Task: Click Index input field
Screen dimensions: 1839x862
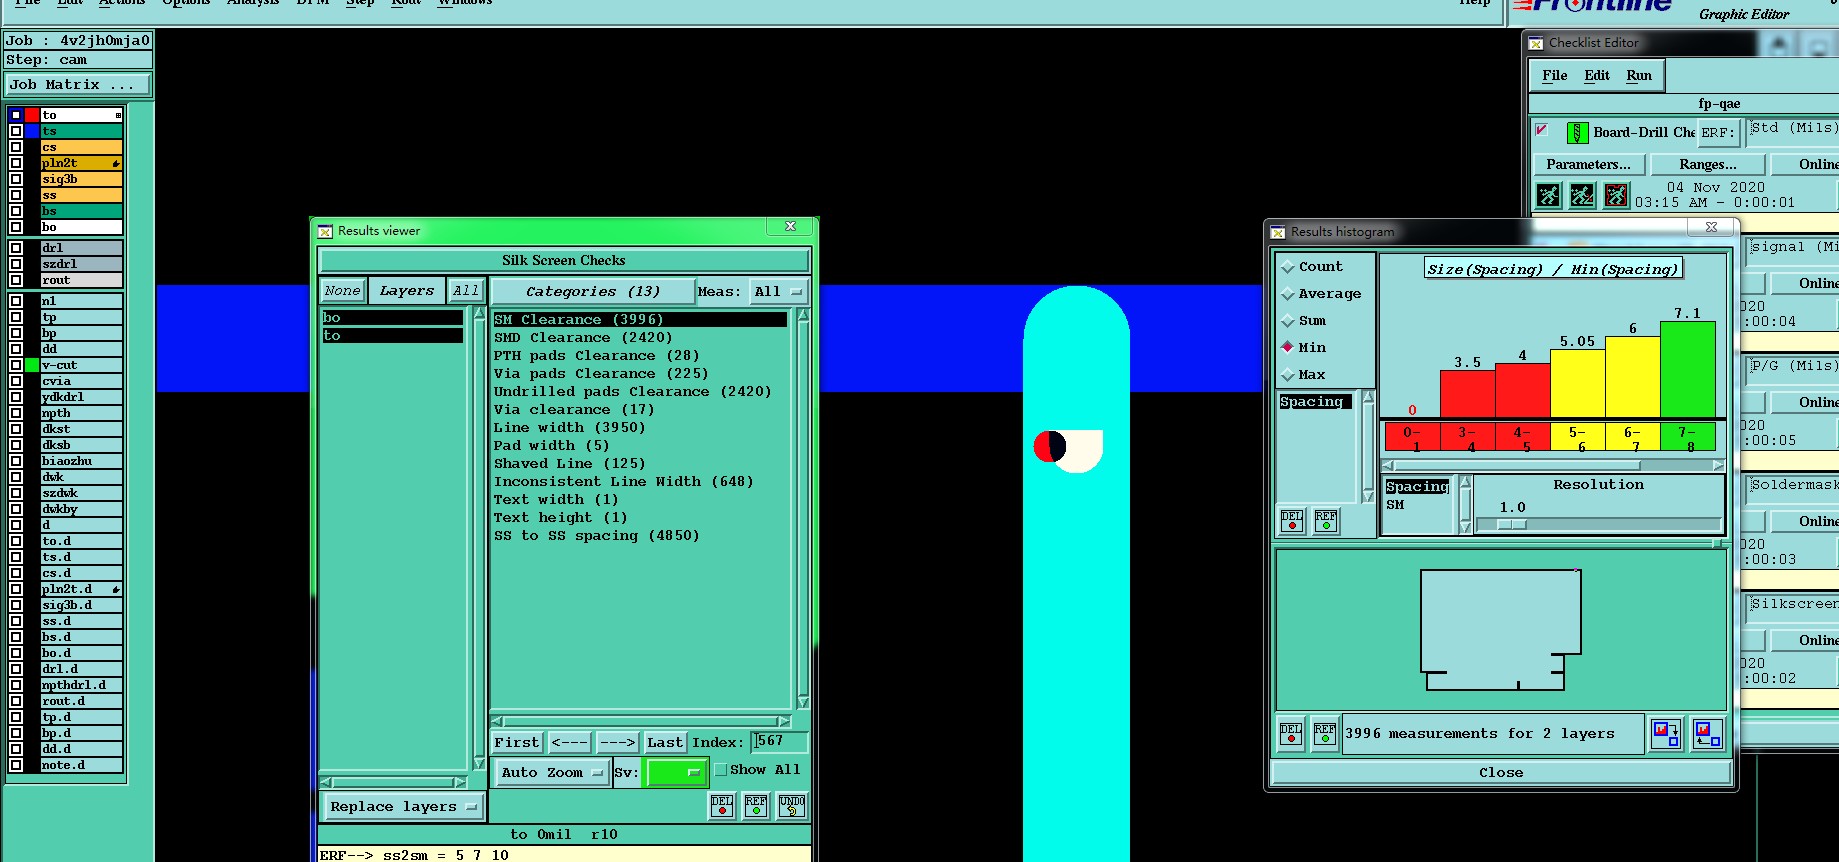Action: pos(779,742)
